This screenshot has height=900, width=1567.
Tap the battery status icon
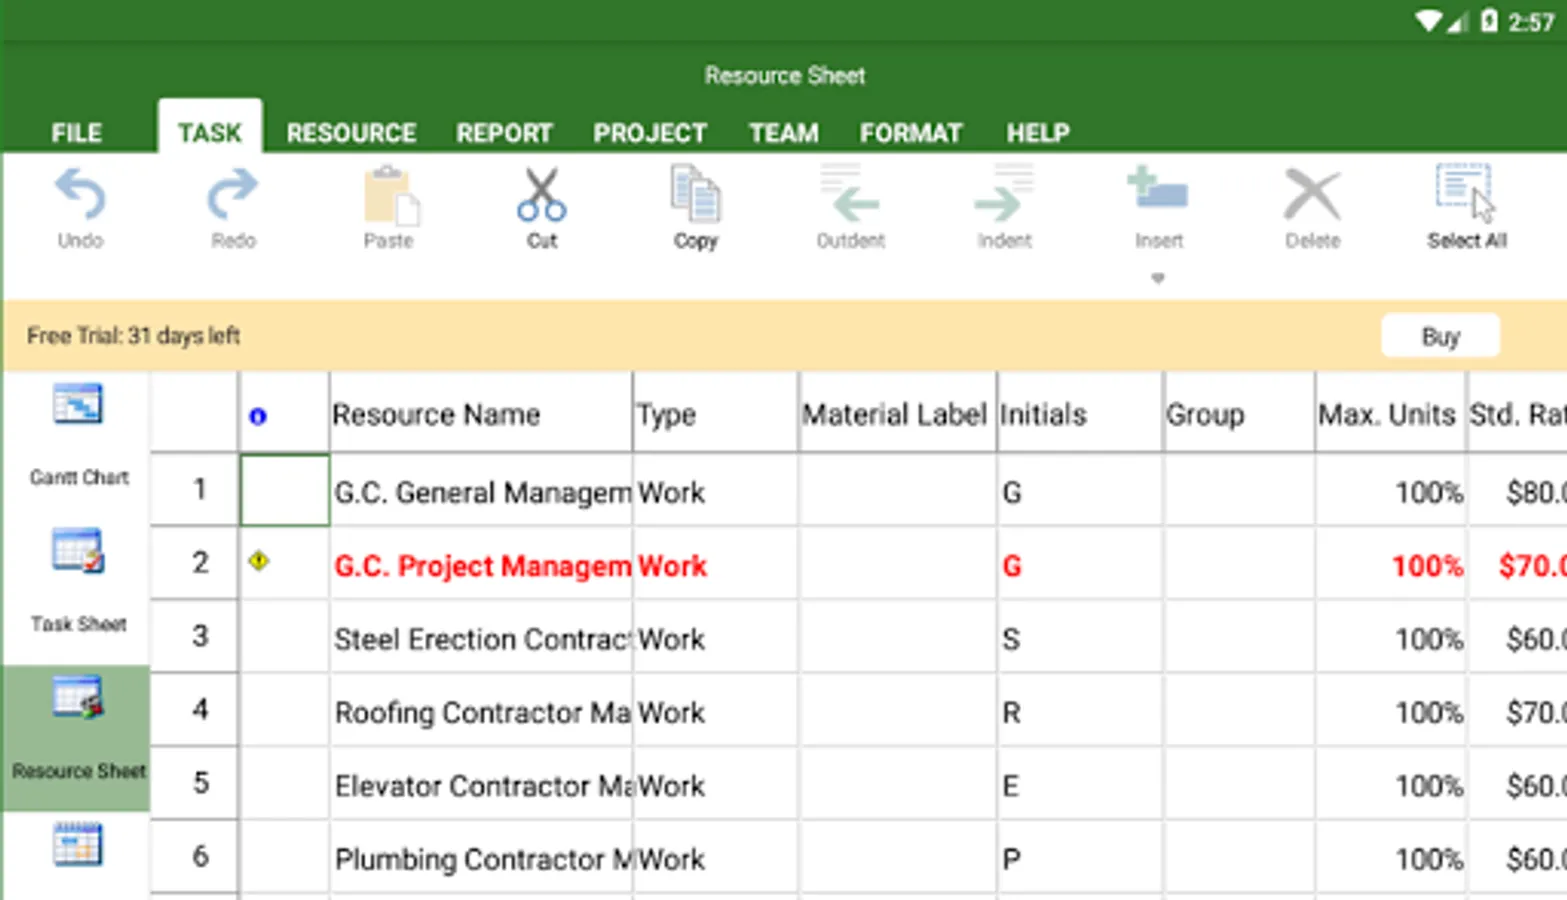[1489, 21]
